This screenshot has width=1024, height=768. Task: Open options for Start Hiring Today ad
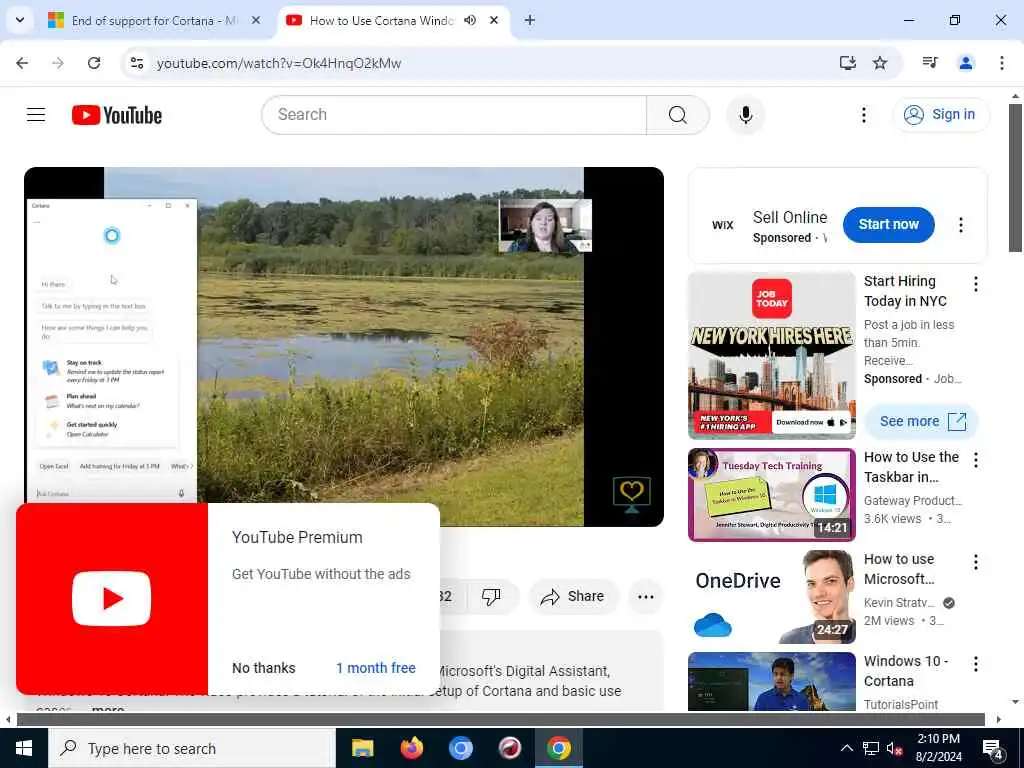[975, 283]
